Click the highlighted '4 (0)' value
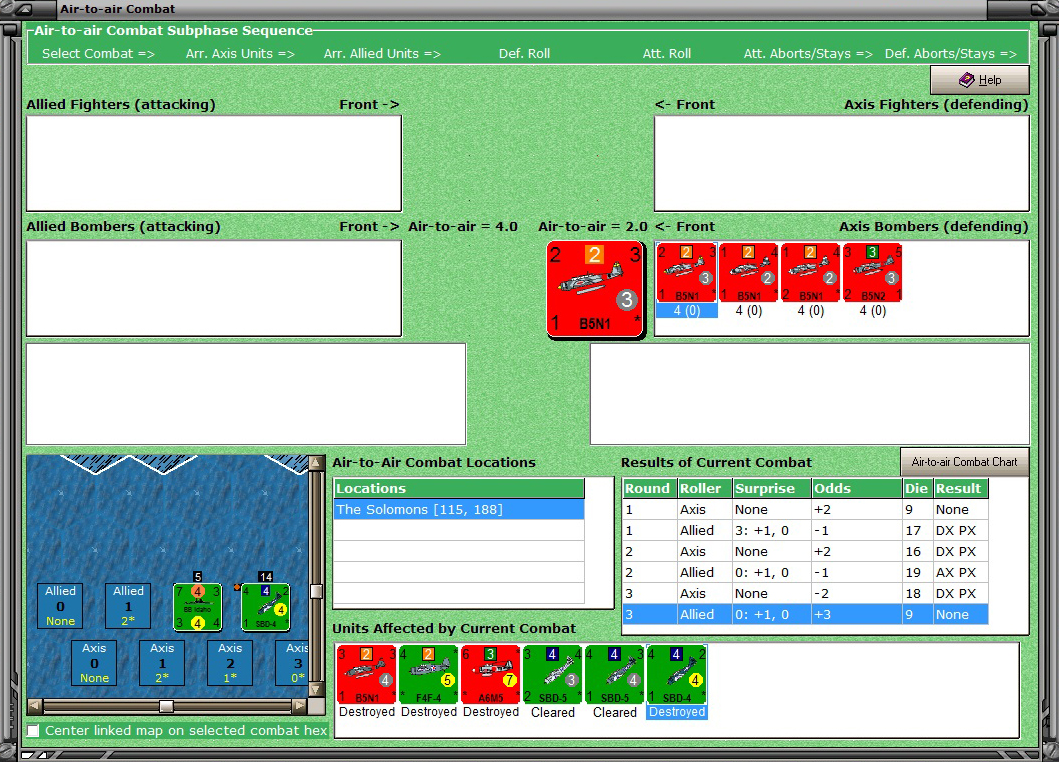This screenshot has width=1059, height=762. click(686, 311)
